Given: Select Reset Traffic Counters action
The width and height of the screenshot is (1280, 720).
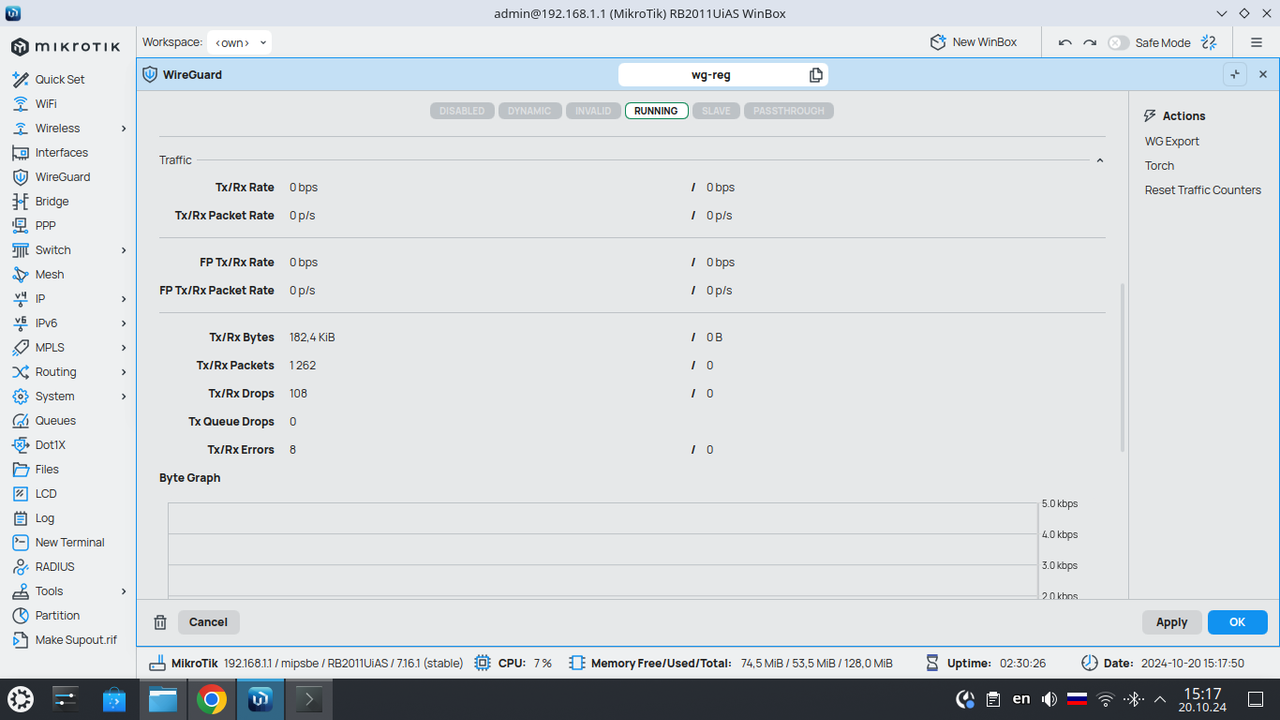Looking at the screenshot, I should tap(1203, 190).
